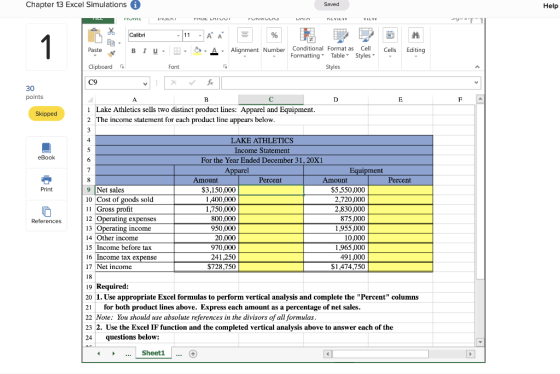Click the Cost of goods sold label
Viewport: 560px width, 374px height.
pos(125,200)
